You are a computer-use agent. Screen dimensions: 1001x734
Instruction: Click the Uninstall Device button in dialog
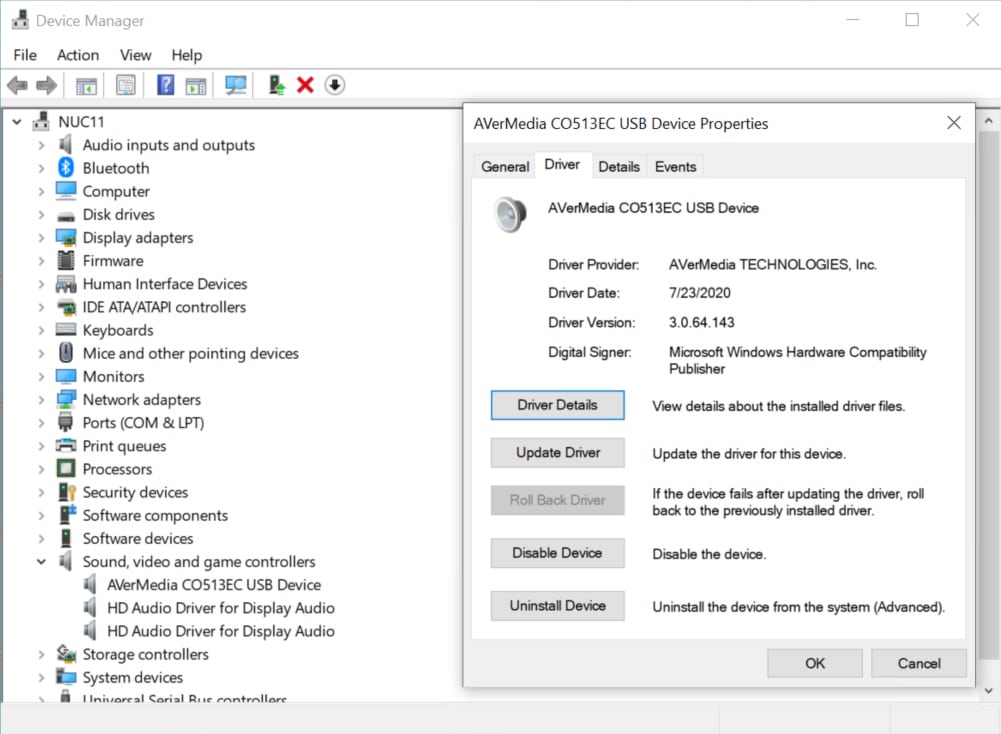coord(557,606)
